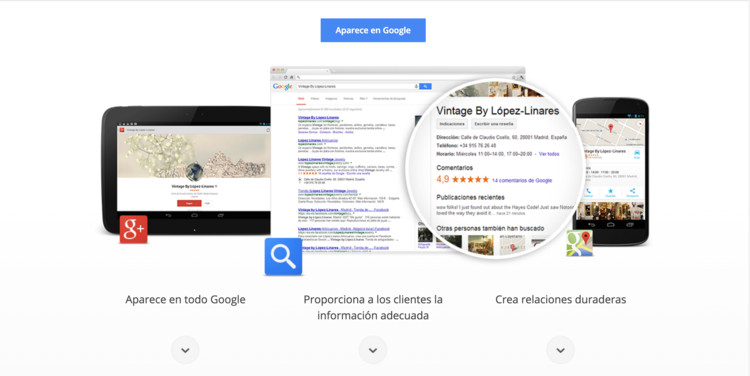Select the Web tab in search results

(301, 99)
